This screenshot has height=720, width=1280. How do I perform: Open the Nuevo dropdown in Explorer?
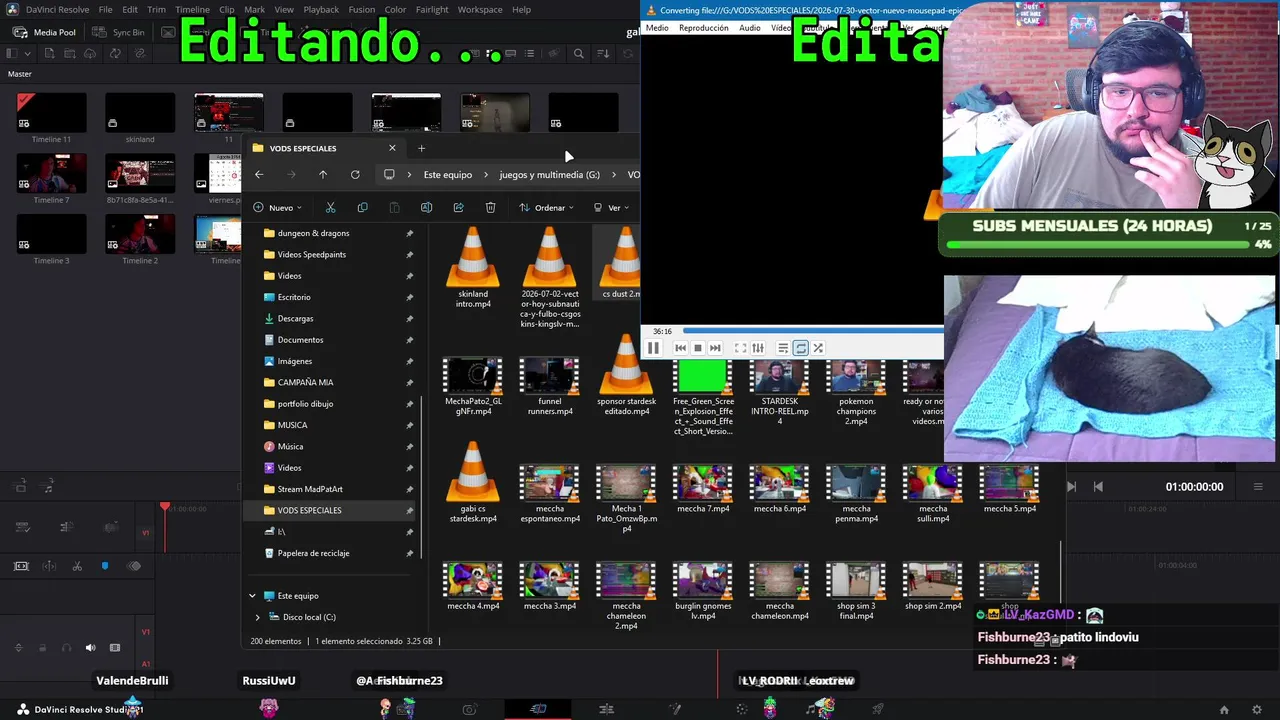pyautogui.click(x=278, y=208)
